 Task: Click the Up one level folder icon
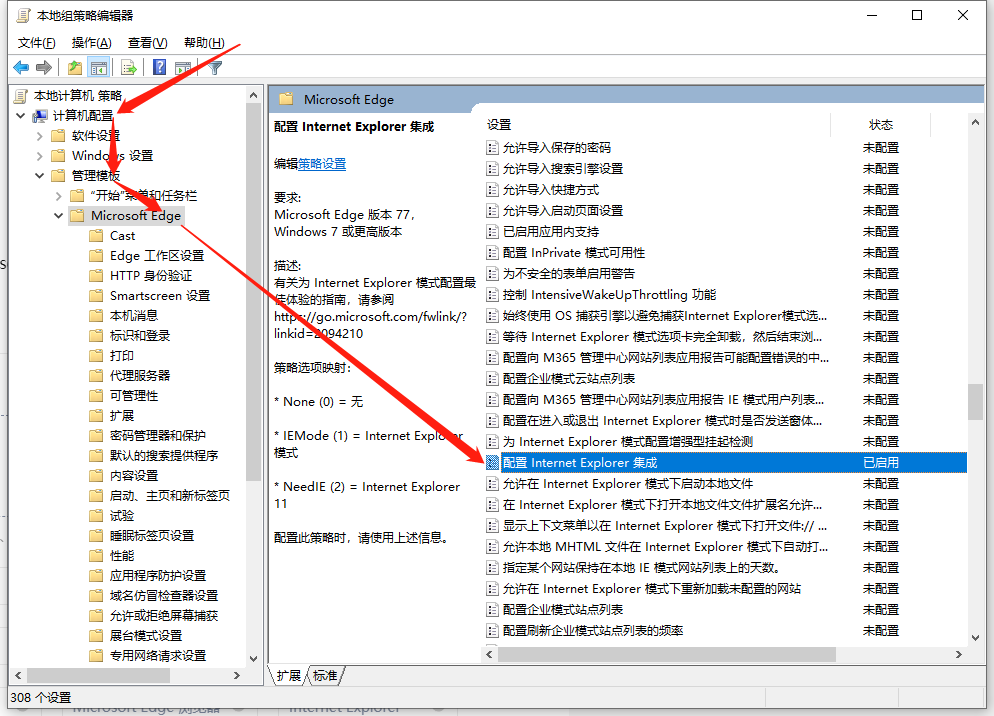[75, 67]
